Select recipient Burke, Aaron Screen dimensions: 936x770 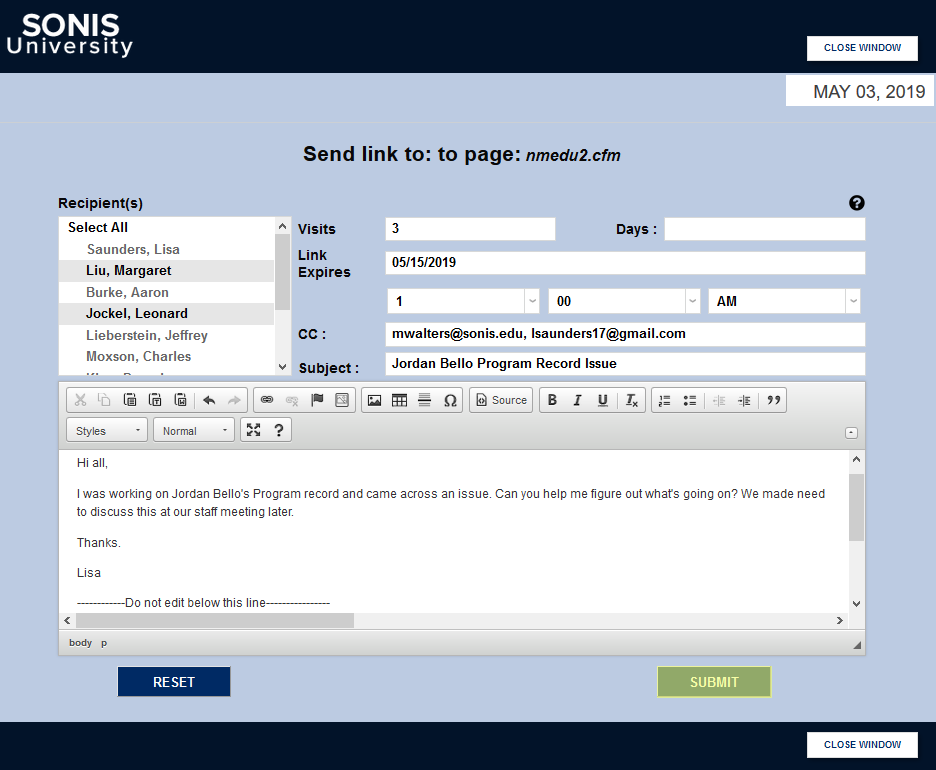[x=166, y=292]
